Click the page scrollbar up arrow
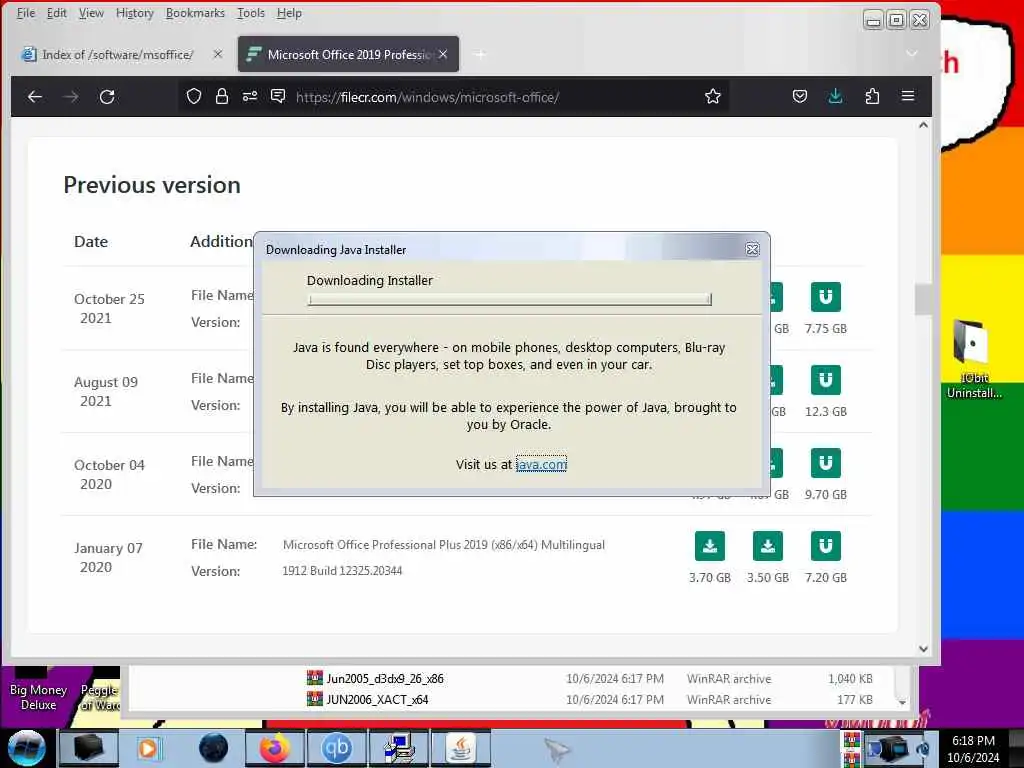 coord(923,125)
